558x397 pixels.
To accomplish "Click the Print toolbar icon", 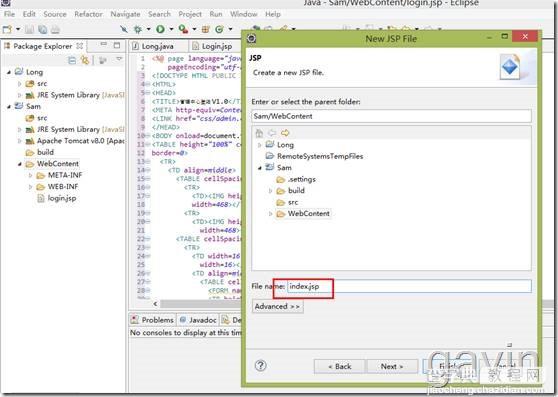I will click(x=55, y=30).
